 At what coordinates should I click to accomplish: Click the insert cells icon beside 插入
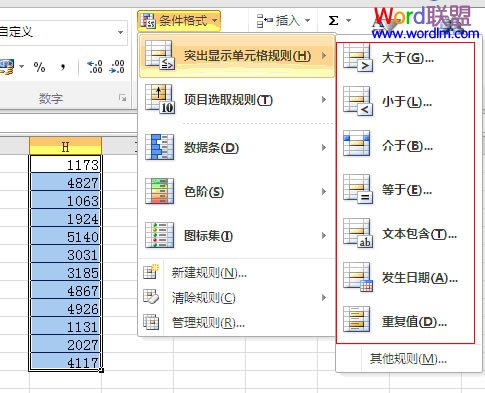[264, 21]
